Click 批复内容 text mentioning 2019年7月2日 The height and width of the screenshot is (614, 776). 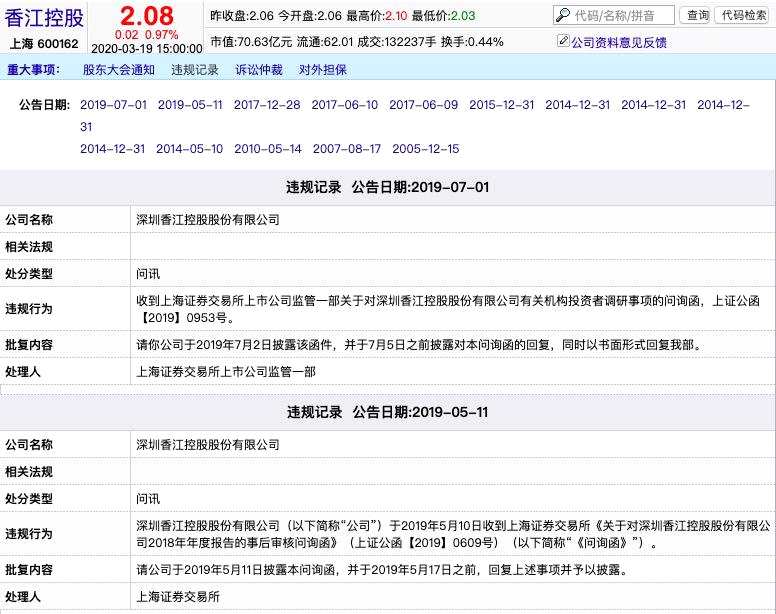pos(420,345)
